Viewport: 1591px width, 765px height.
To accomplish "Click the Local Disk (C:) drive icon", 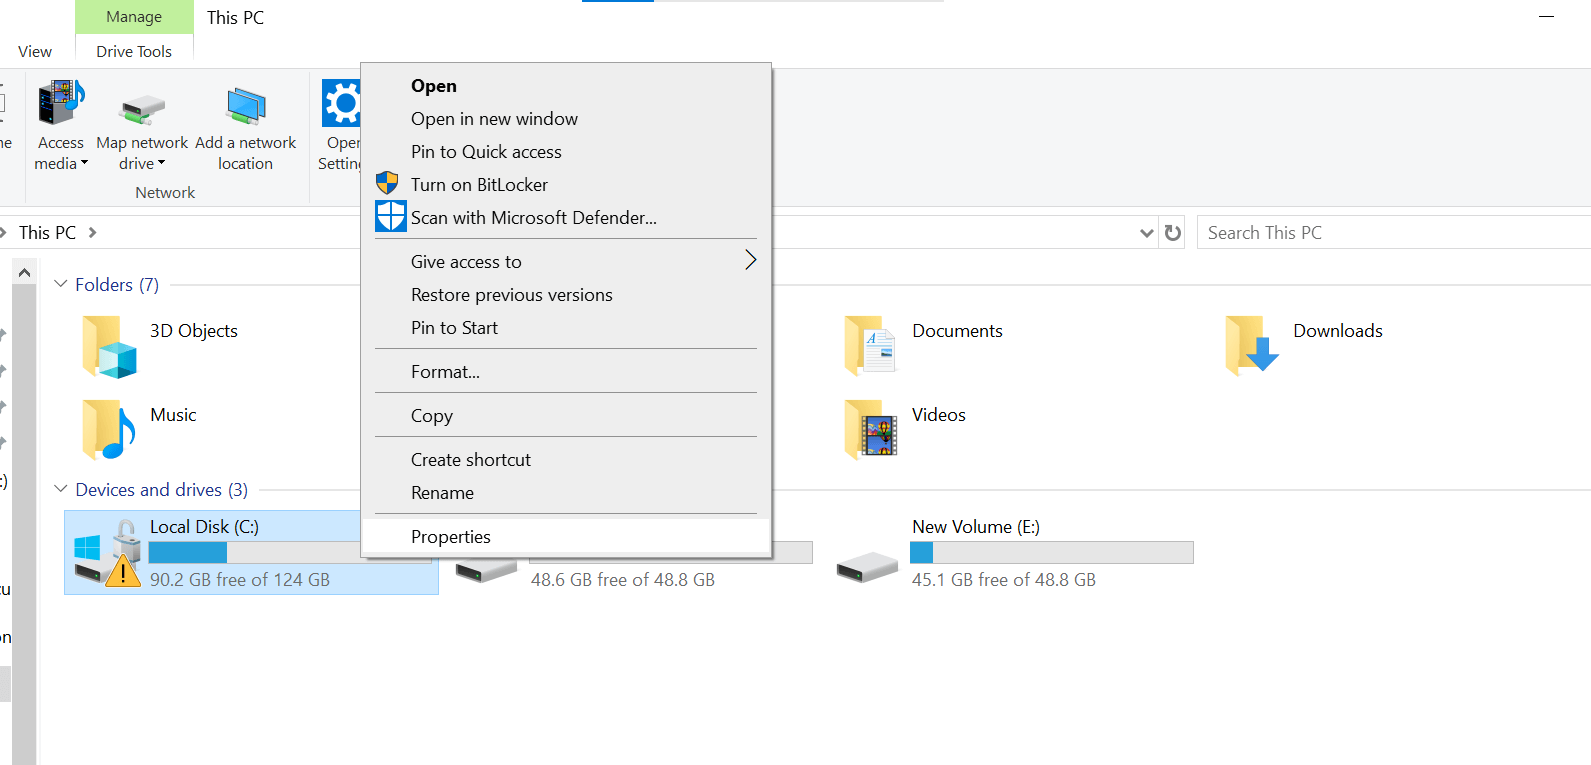I will 107,553.
